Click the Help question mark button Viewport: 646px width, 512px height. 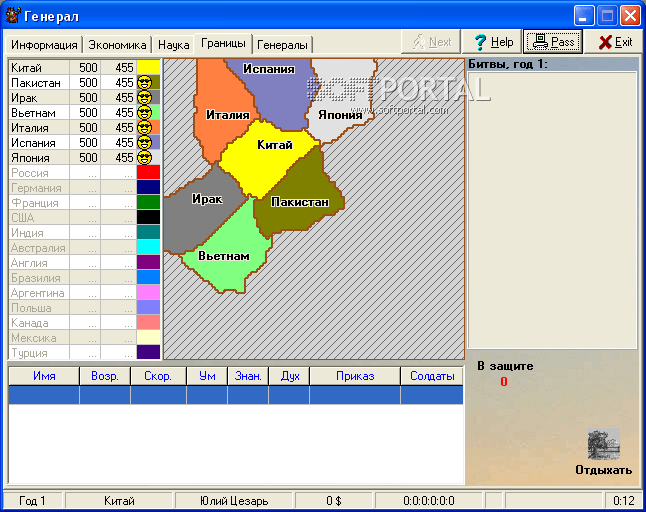[x=493, y=42]
